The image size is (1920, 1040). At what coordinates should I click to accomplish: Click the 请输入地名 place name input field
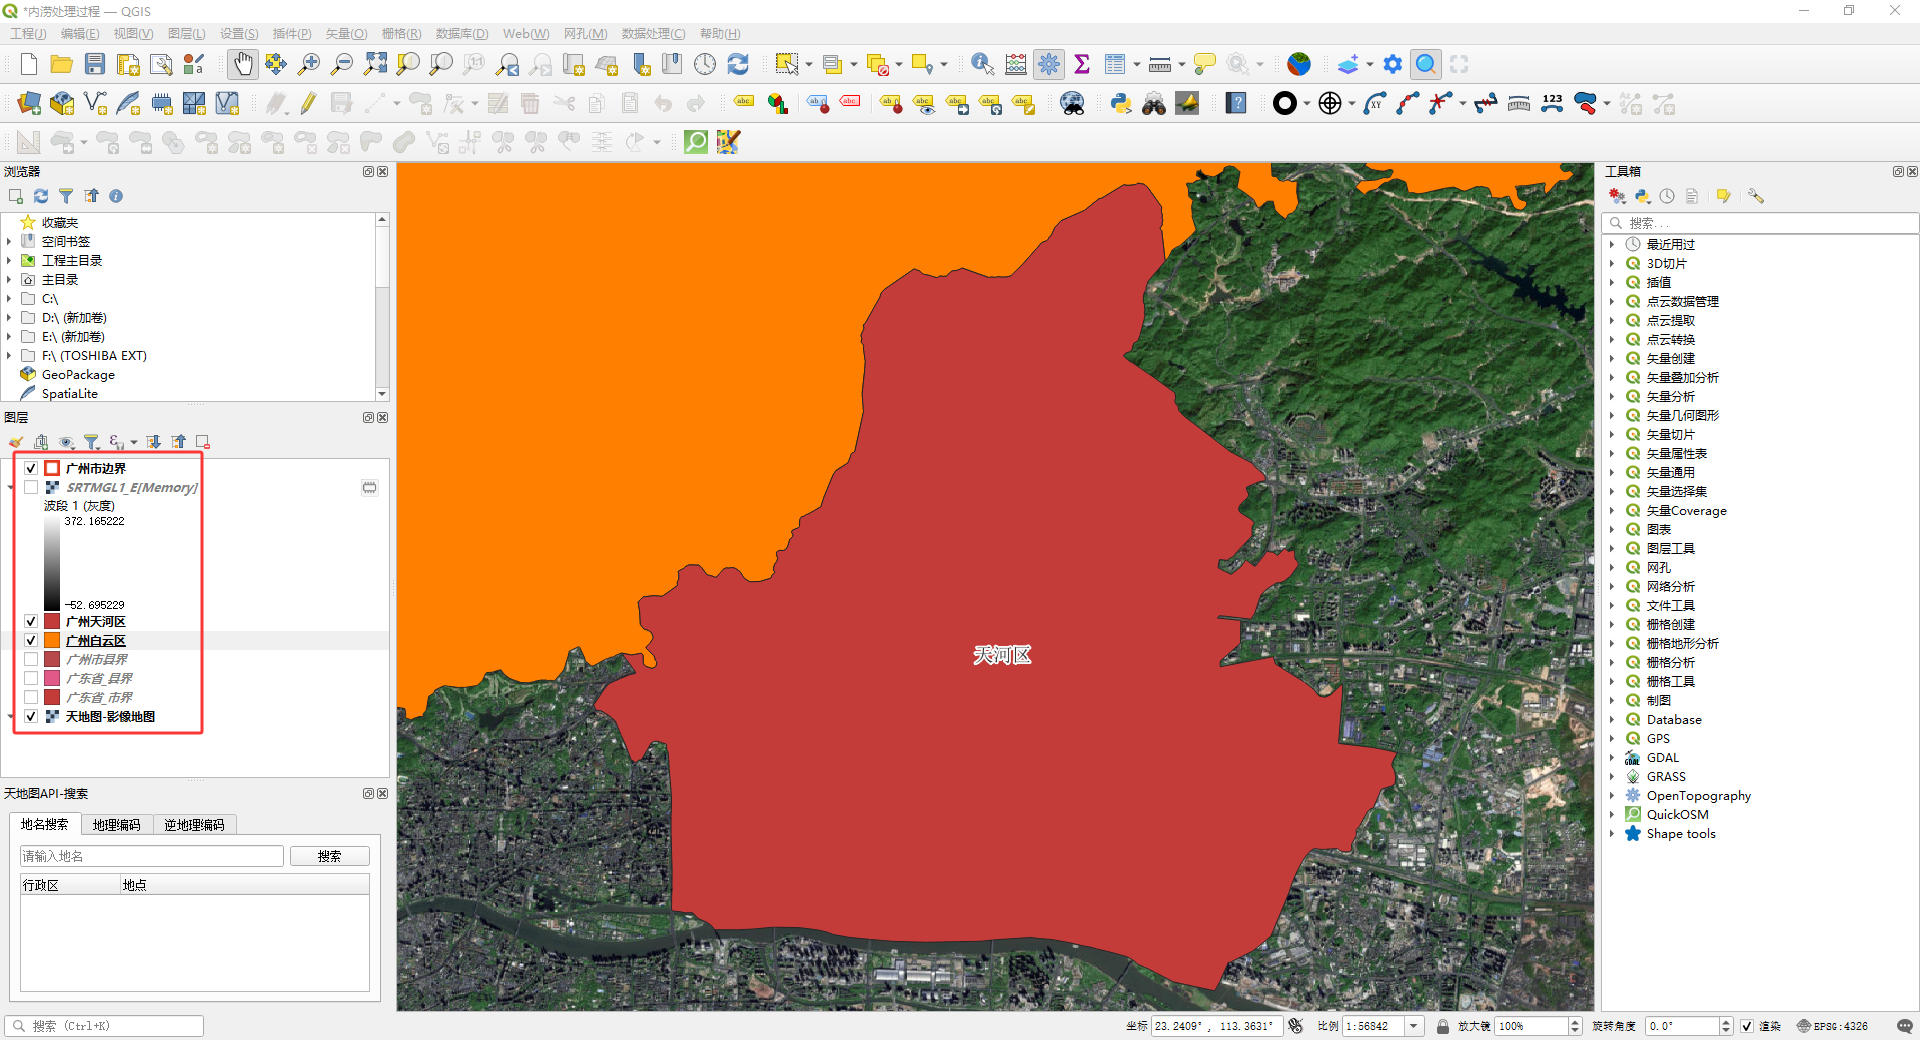coord(152,856)
